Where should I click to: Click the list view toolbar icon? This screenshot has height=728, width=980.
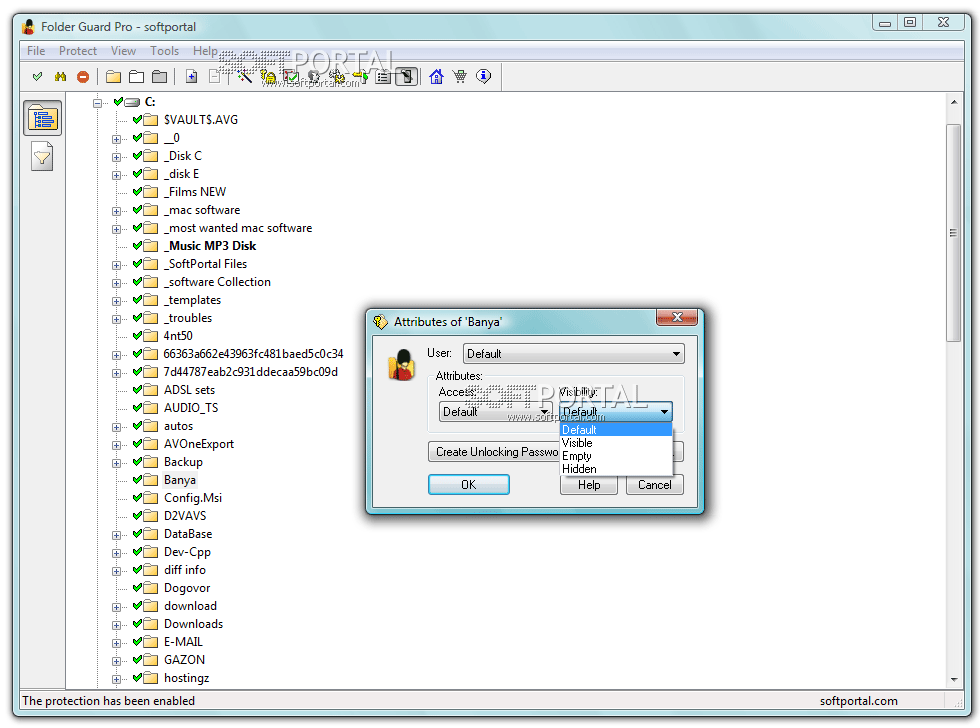[x=383, y=77]
